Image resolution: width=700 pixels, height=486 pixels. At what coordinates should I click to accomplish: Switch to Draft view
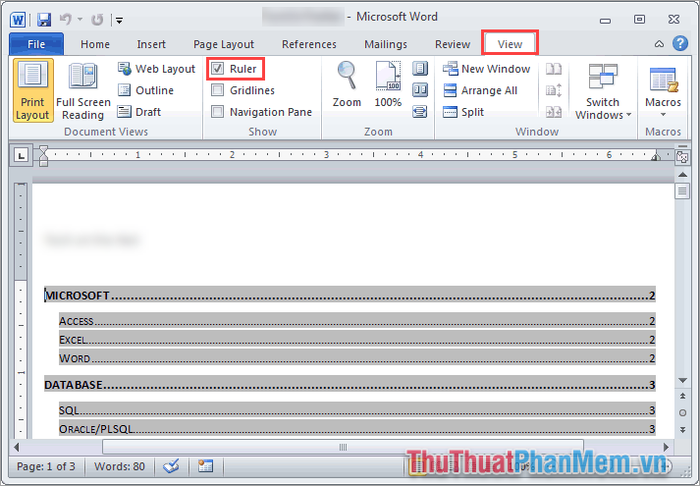click(x=139, y=112)
